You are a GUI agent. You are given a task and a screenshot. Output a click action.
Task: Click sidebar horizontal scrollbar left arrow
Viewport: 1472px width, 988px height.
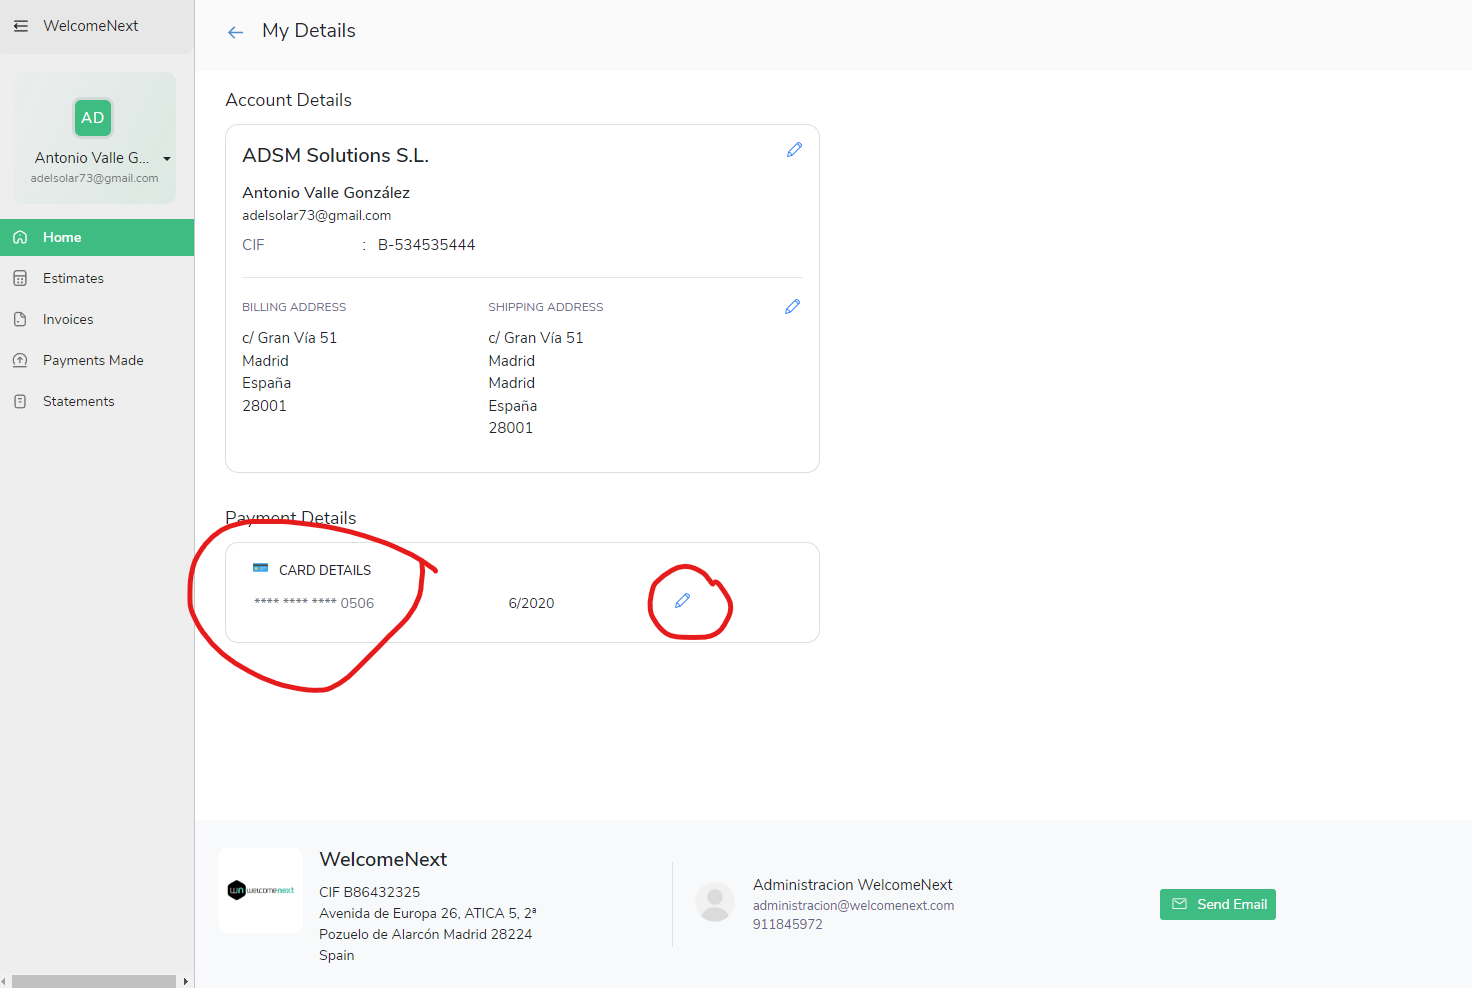[4, 981]
